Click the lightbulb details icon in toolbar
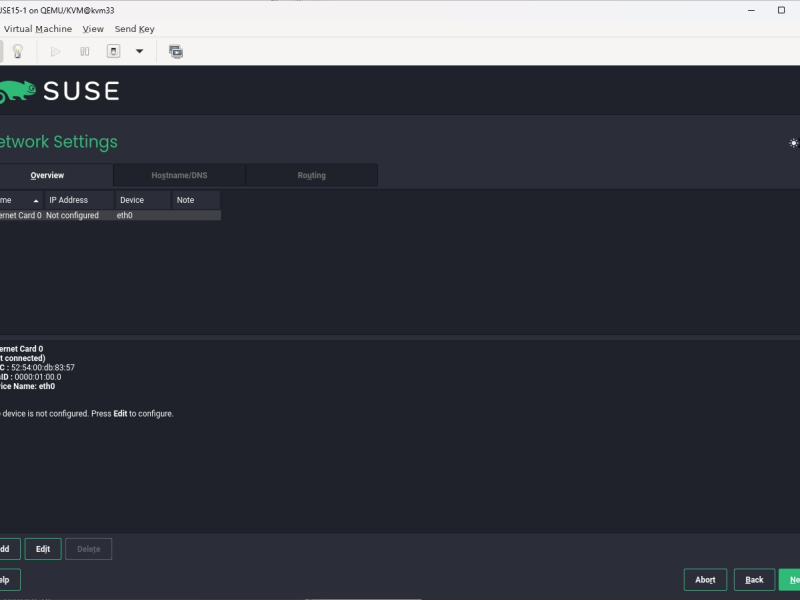 (18, 51)
